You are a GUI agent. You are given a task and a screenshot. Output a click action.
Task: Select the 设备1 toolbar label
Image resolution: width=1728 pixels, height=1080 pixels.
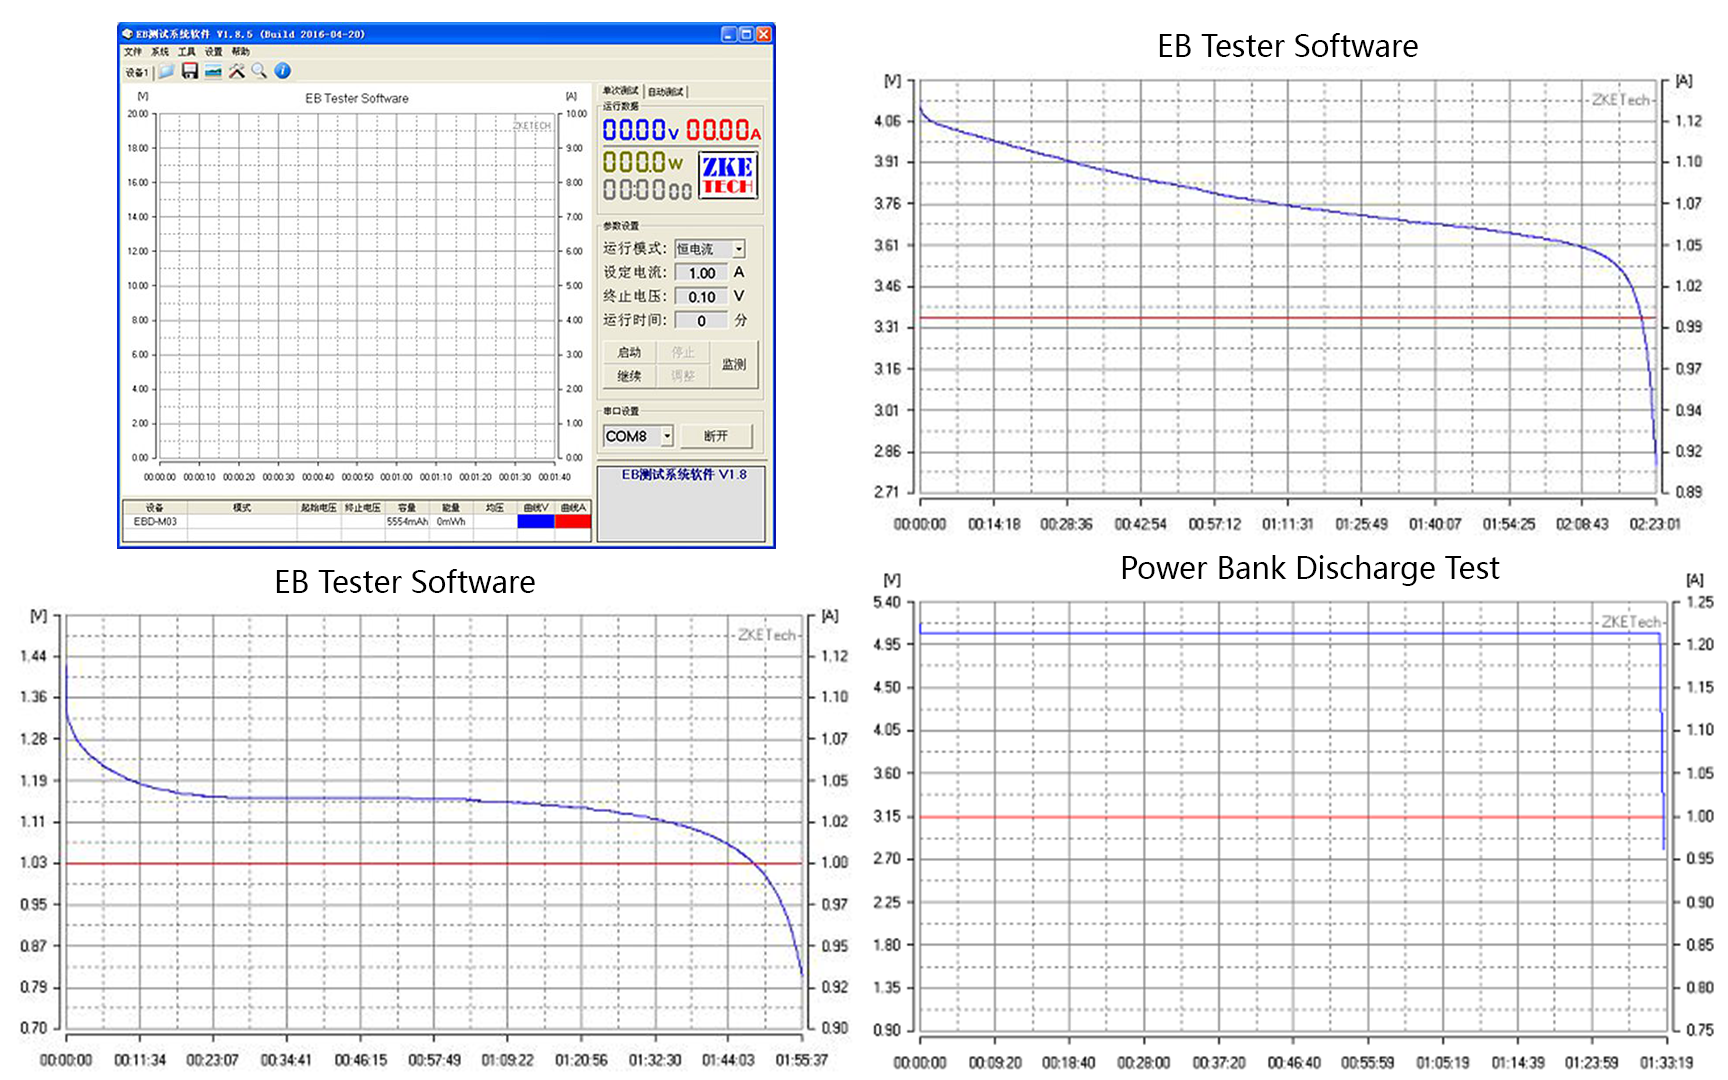(137, 72)
